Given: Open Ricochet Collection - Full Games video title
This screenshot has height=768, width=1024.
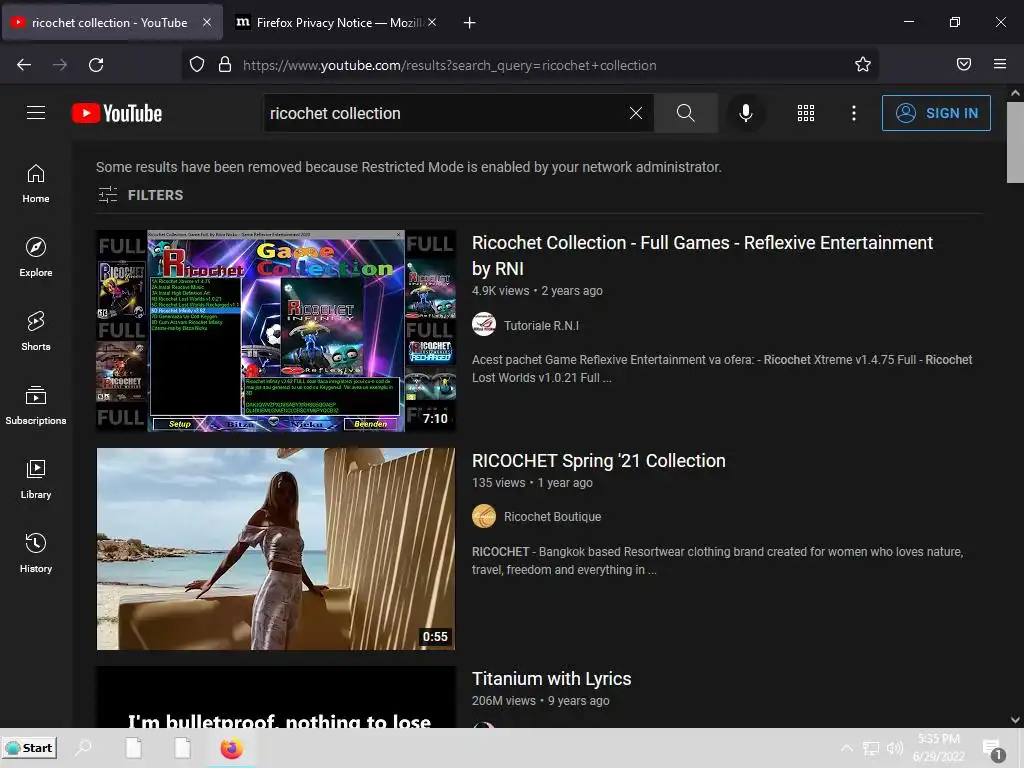Looking at the screenshot, I should pos(702,255).
